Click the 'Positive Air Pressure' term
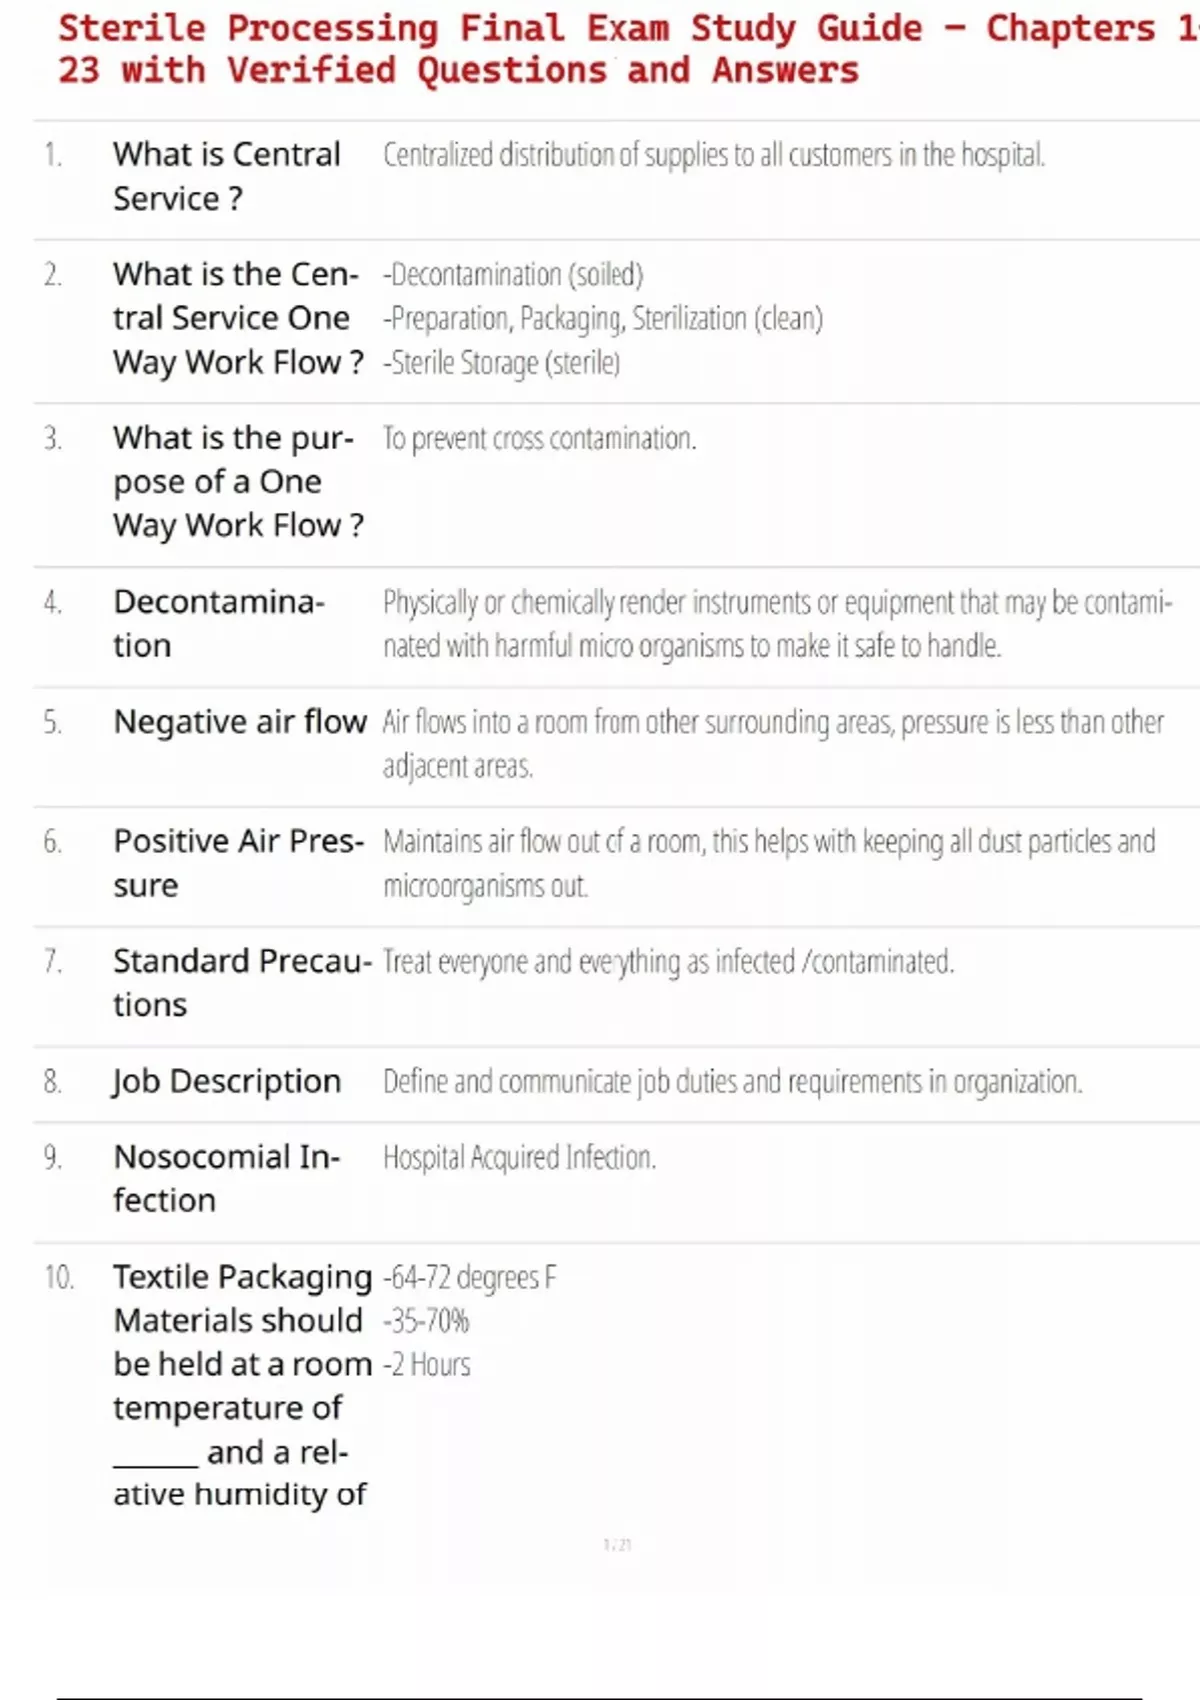This screenshot has height=1700, width=1200. tap(238, 862)
